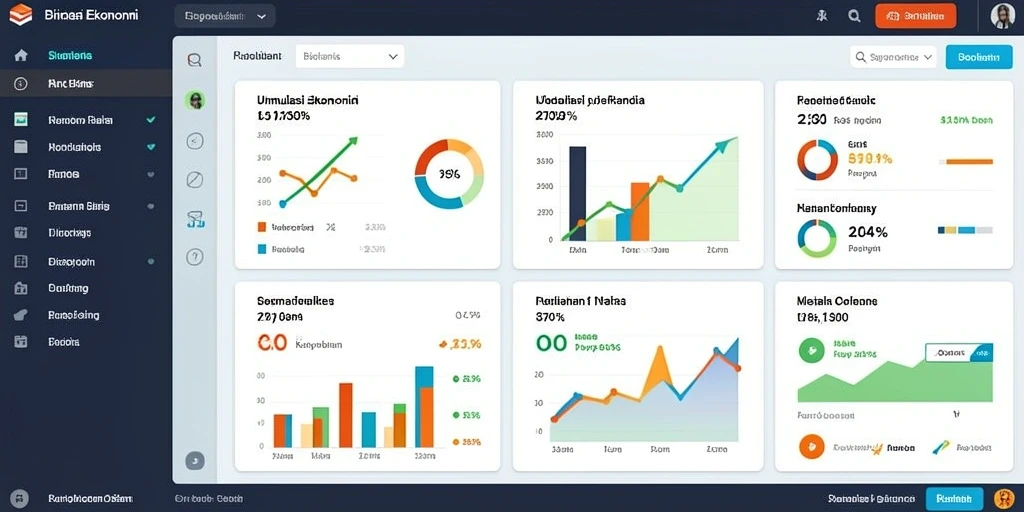This screenshot has width=1024, height=512.
Task: Click the question mark help icon
Action: click(195, 257)
